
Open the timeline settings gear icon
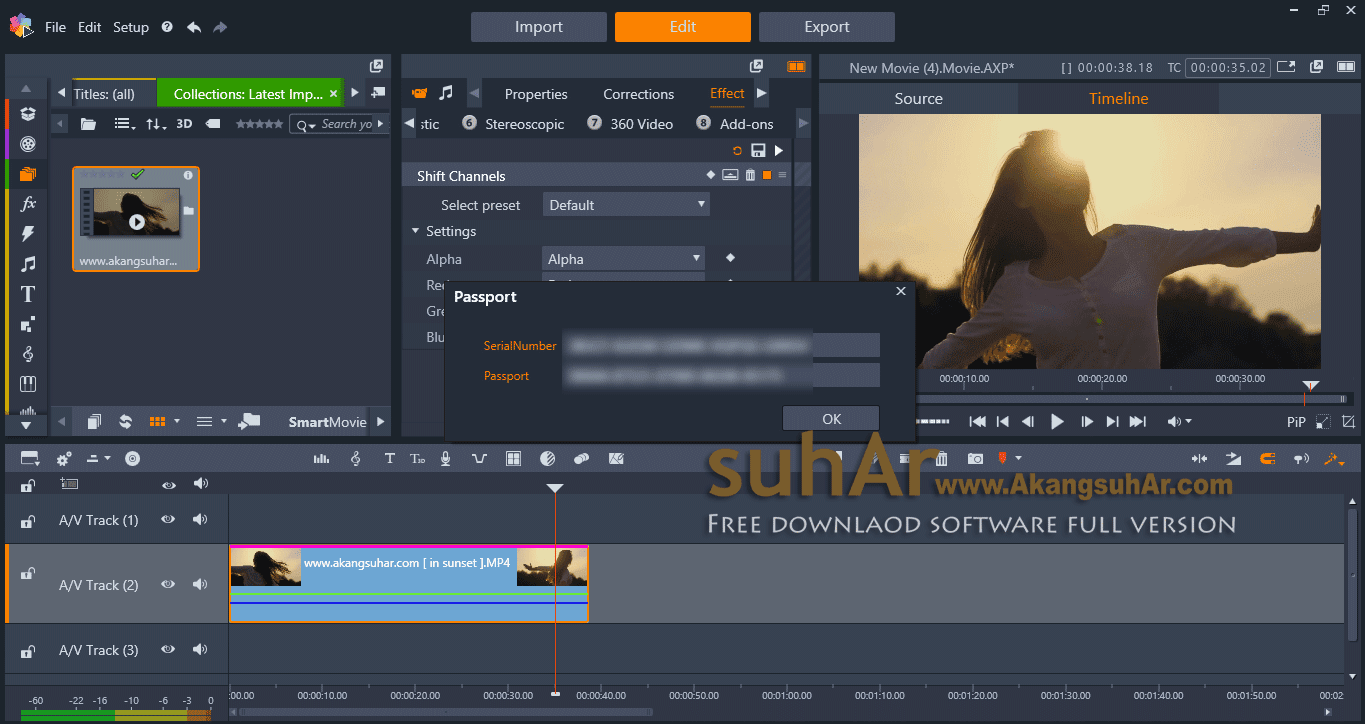click(64, 459)
